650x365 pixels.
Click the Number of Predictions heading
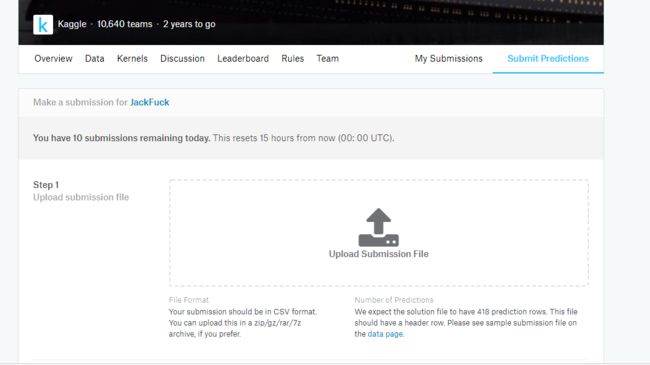(394, 300)
